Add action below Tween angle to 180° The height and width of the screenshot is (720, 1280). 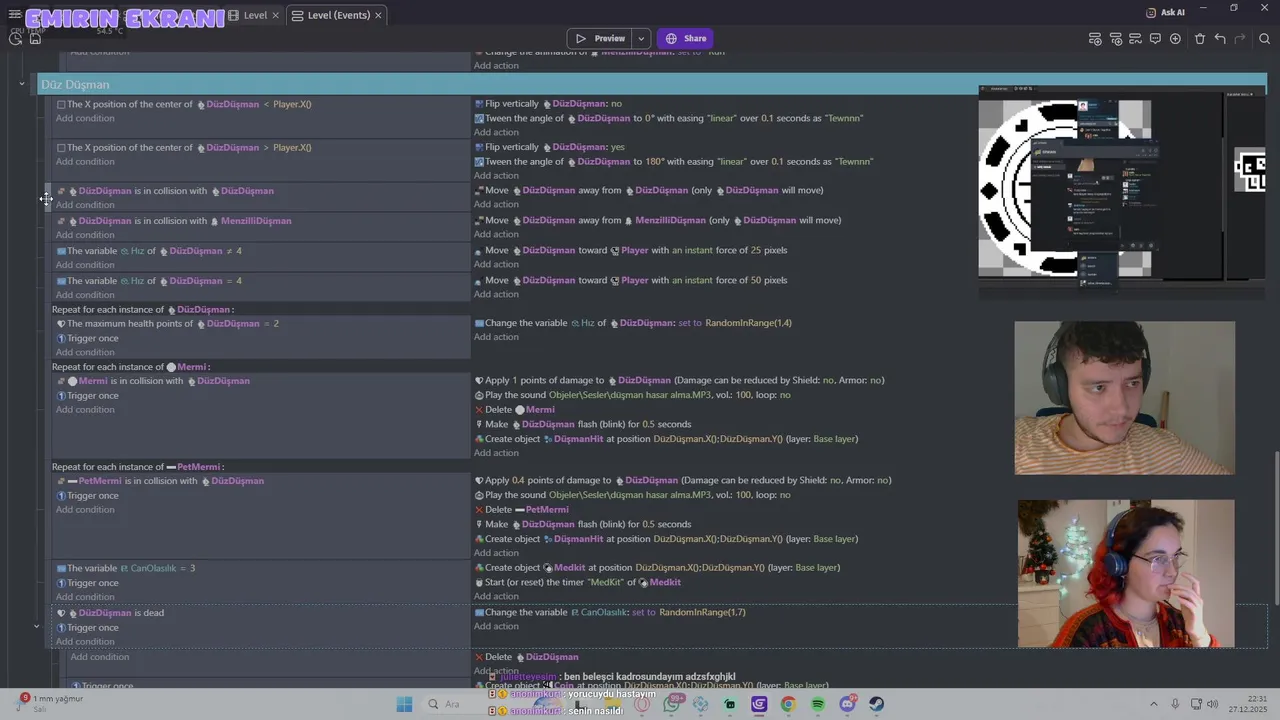496,175
